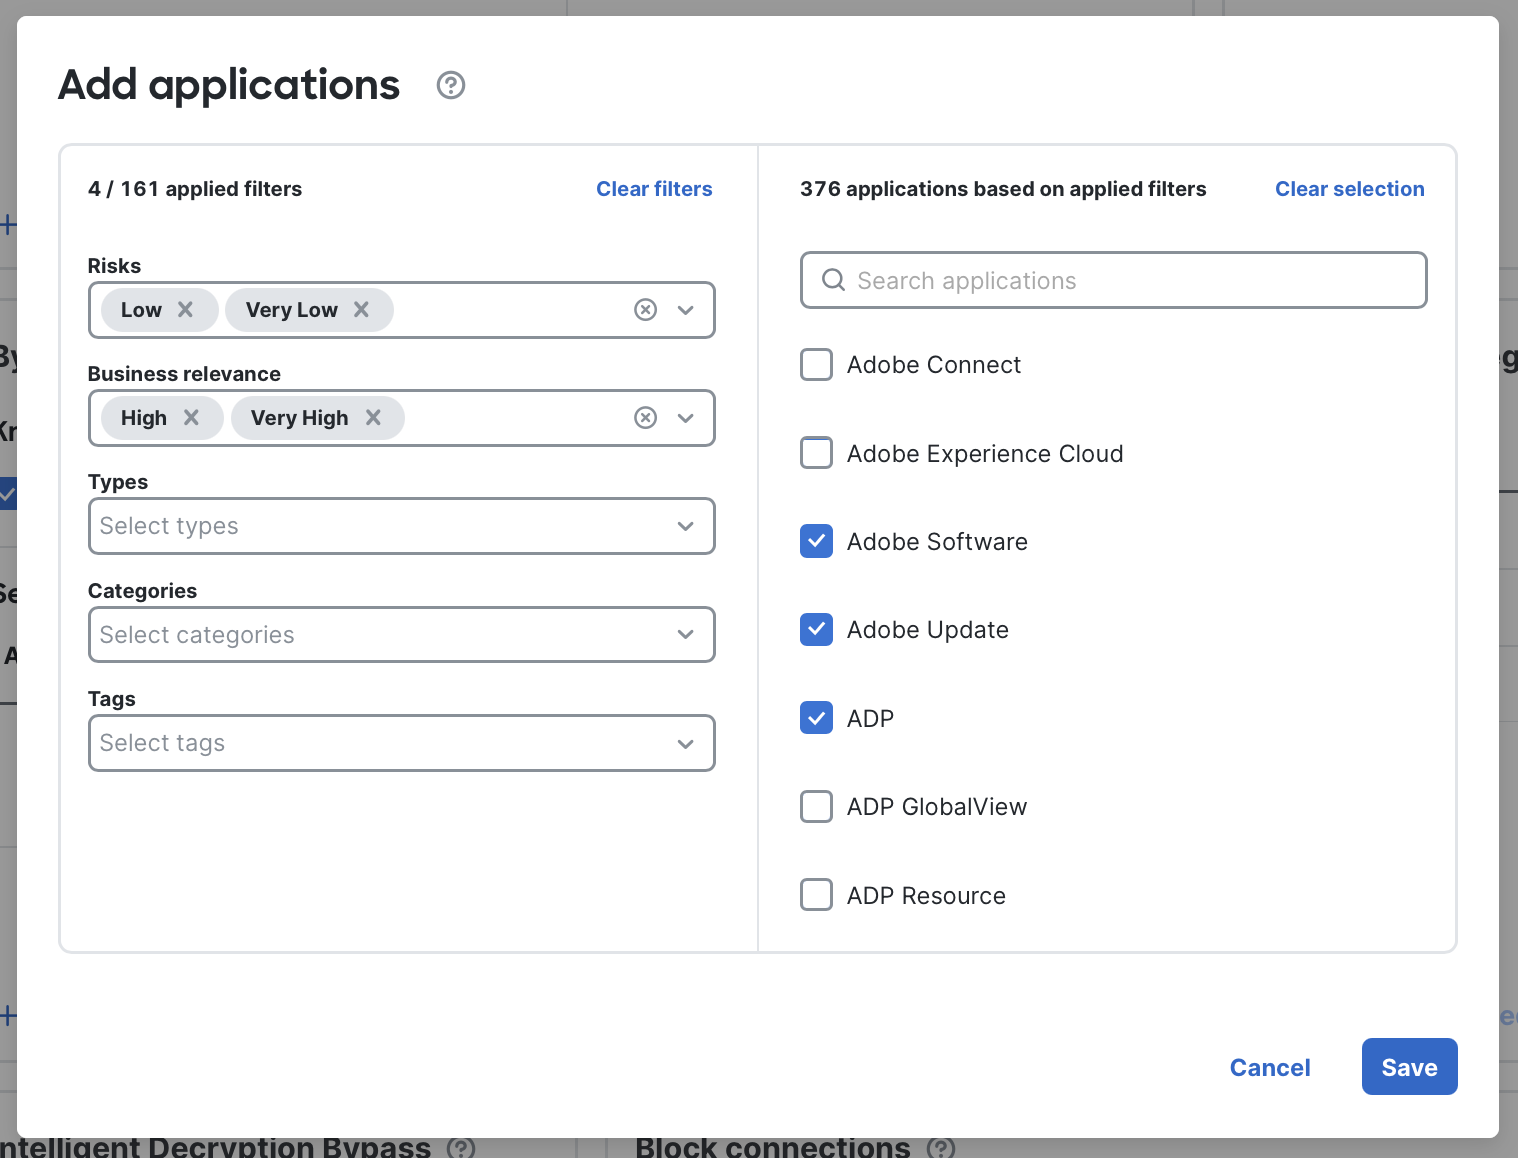Remove the "Very Low" risk filter chip

(x=362, y=310)
